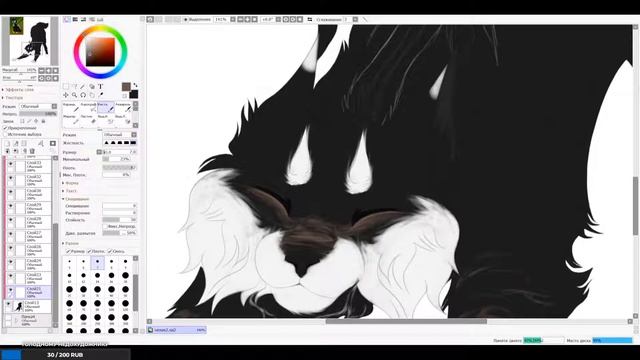Image resolution: width=640 pixels, height=360 pixels.
Task: Click the transparent color toggle icon
Action: coord(124,96)
